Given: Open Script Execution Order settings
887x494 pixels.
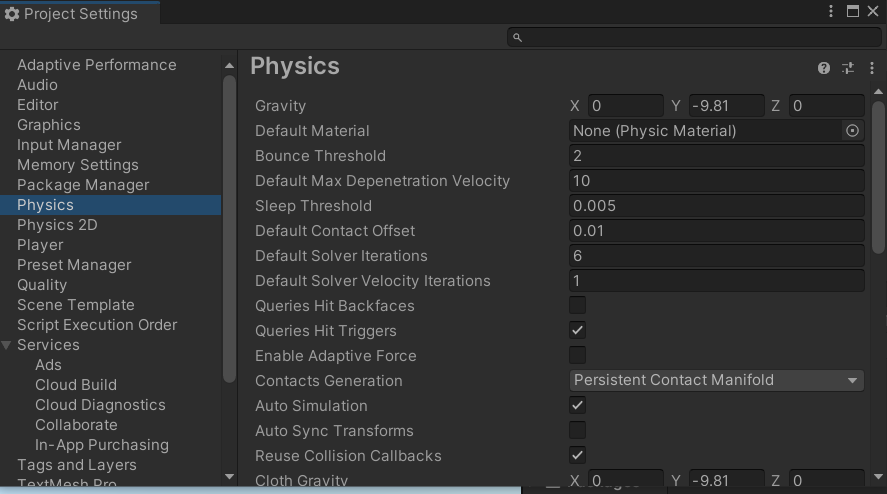Looking at the screenshot, I should 97,325.
